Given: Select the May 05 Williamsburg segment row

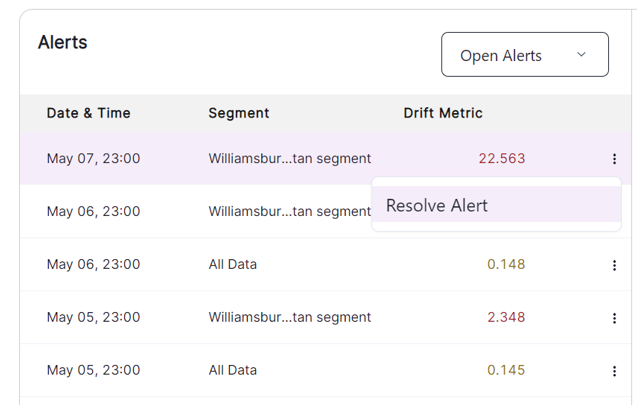Looking at the screenshot, I should pyautogui.click(x=325, y=317).
